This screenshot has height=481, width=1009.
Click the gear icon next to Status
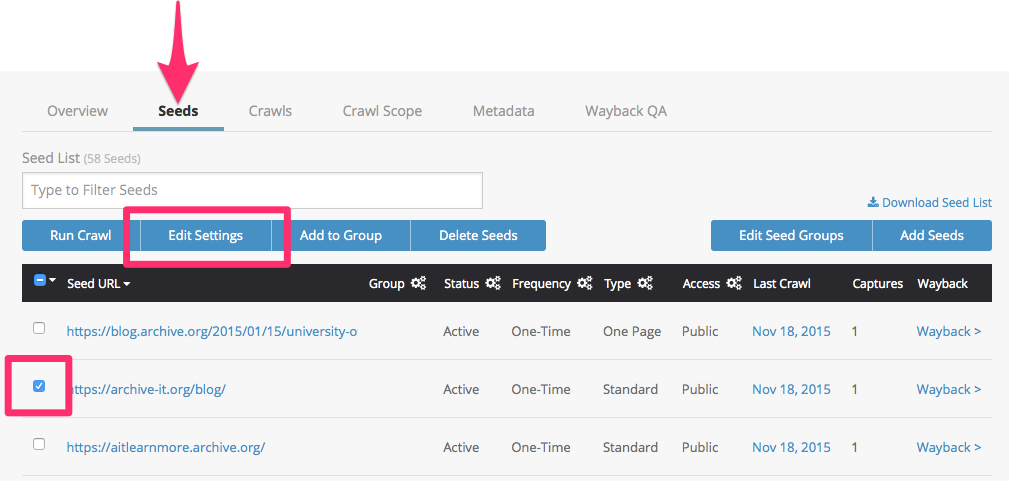(493, 284)
